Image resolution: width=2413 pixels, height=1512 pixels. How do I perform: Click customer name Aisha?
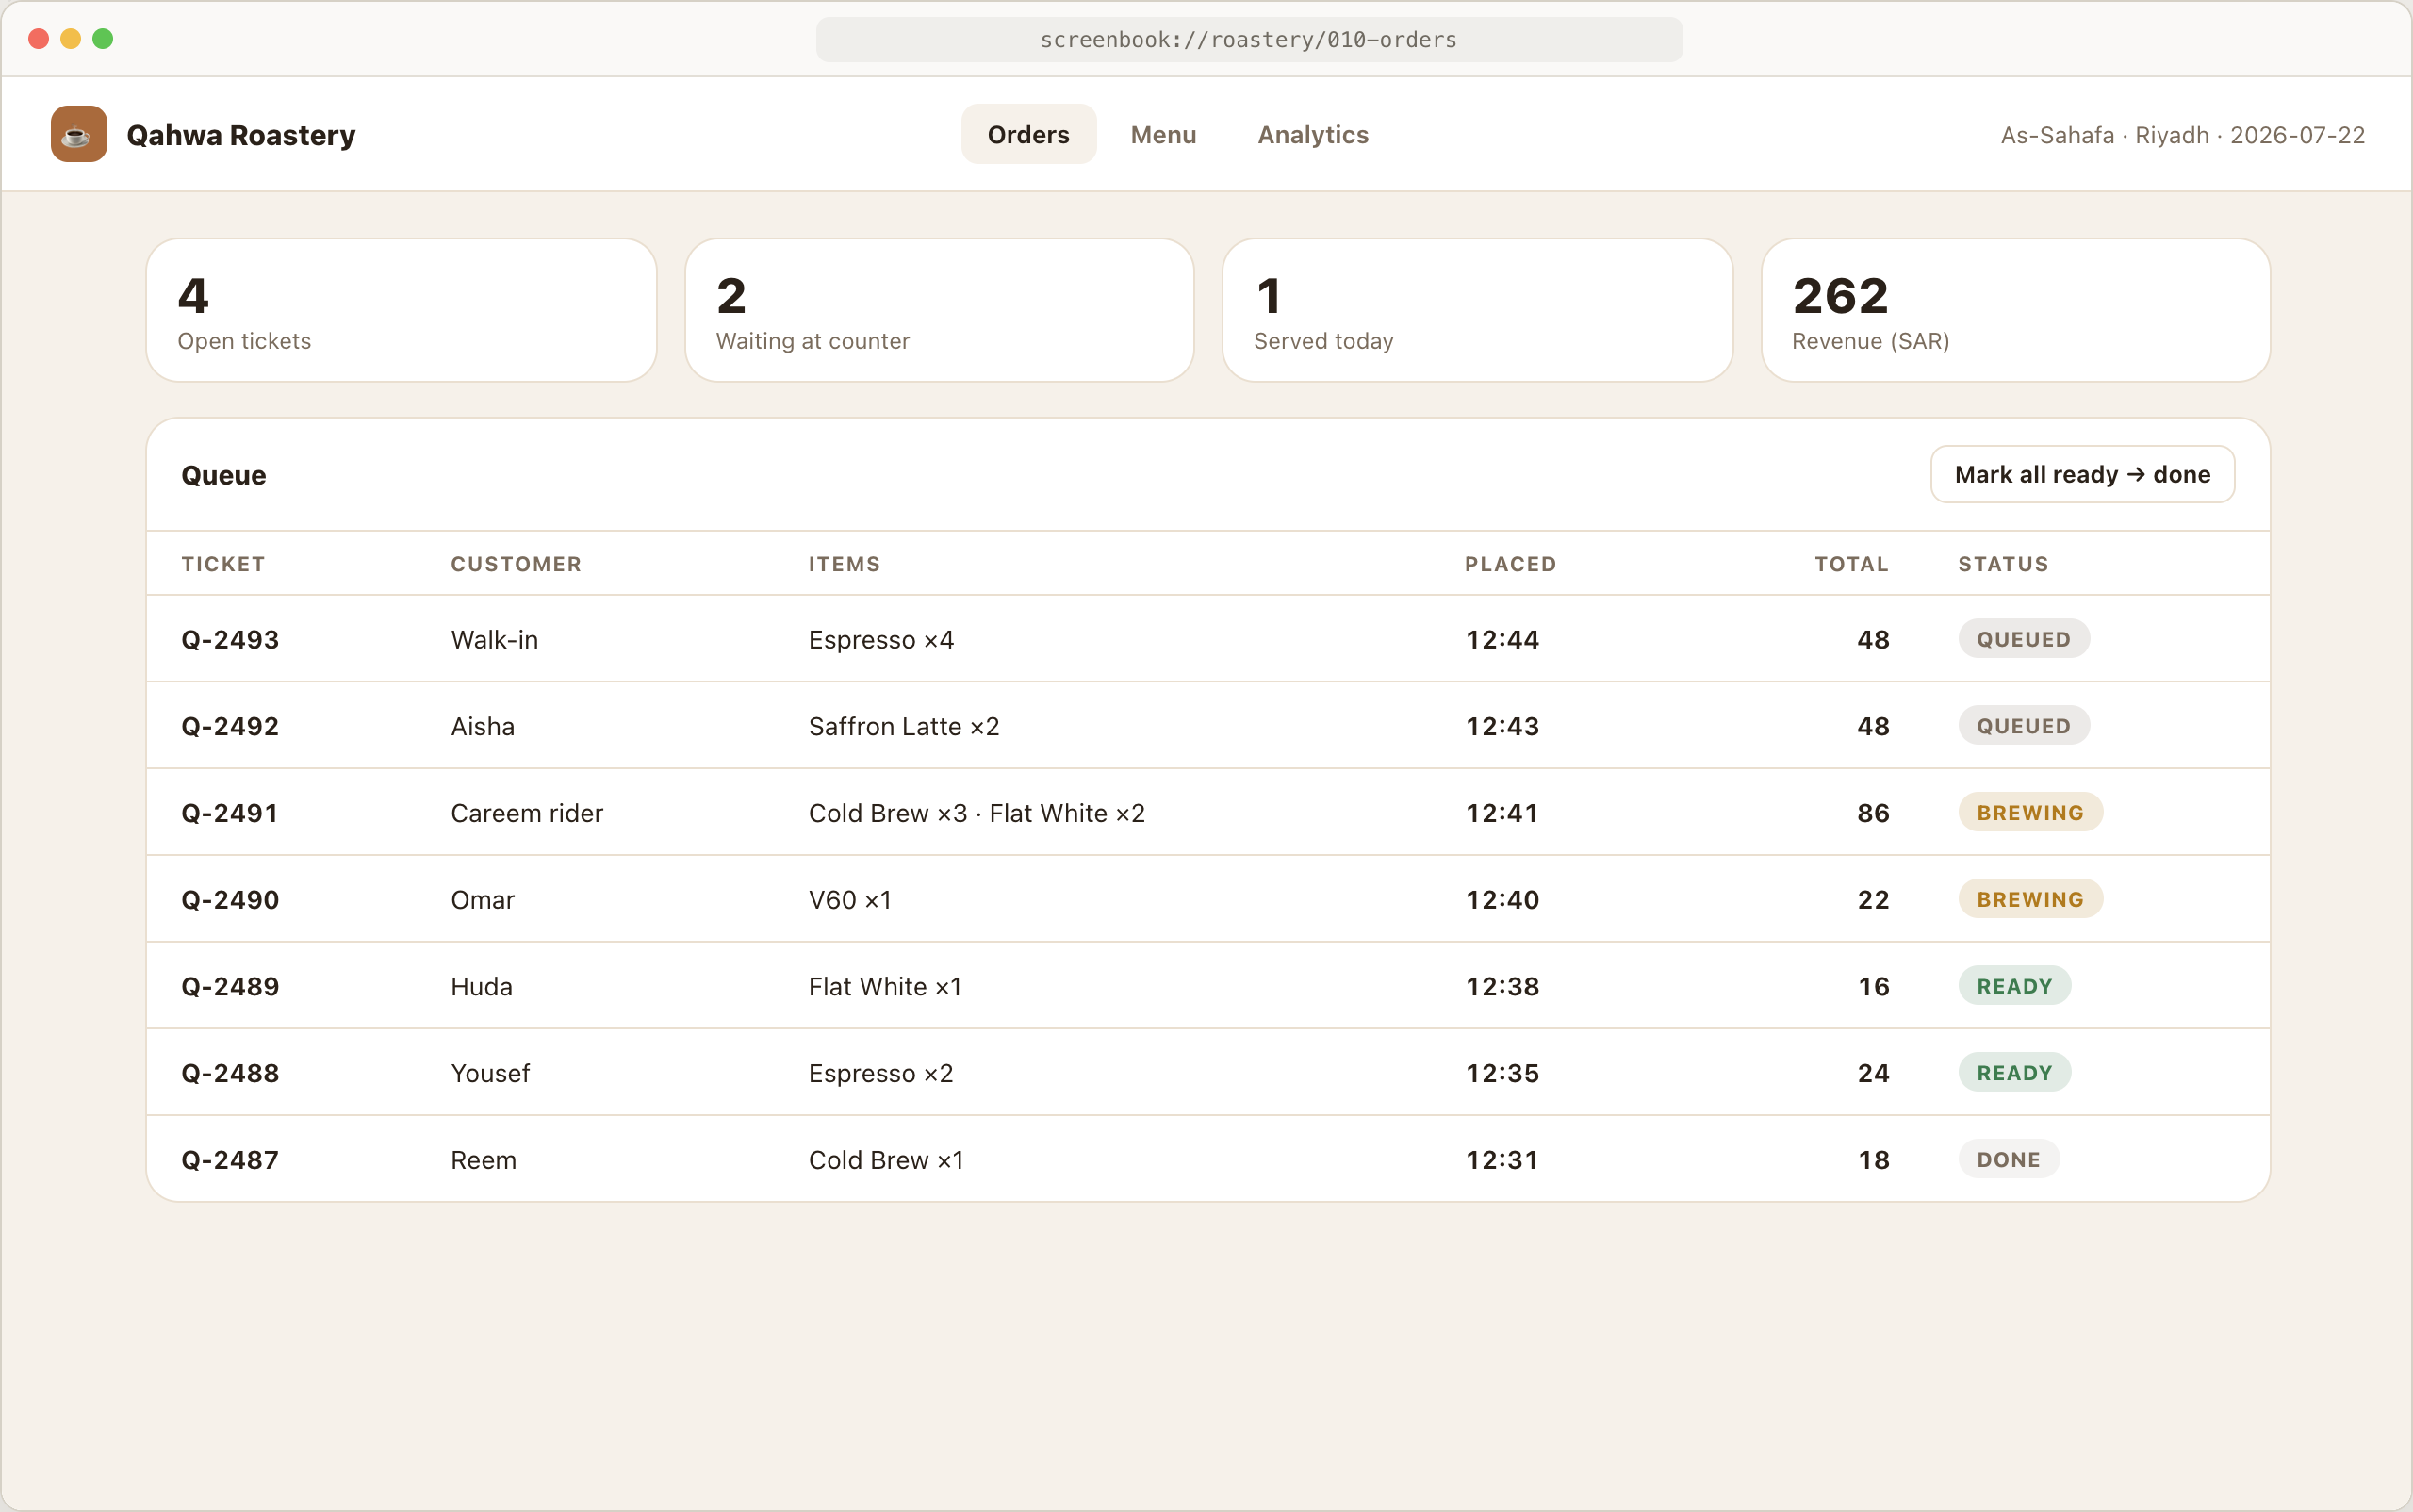(482, 726)
